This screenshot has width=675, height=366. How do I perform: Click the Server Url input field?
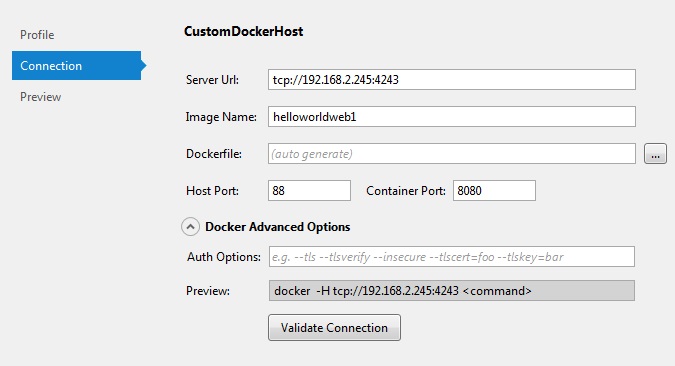click(452, 80)
